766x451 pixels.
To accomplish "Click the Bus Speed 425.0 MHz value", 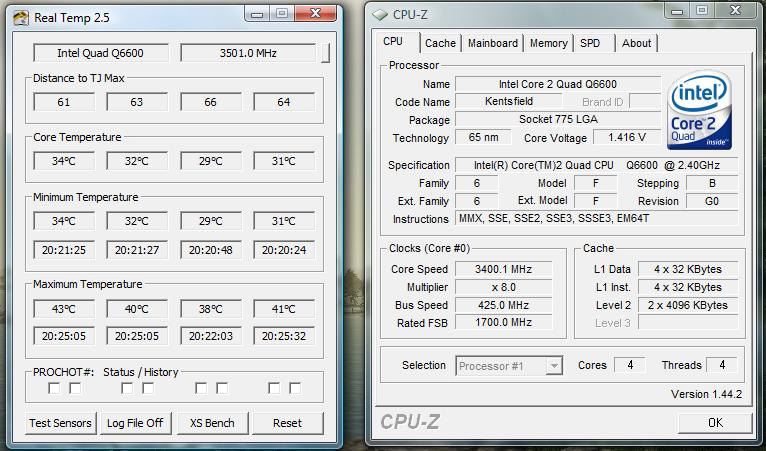I will [x=504, y=305].
